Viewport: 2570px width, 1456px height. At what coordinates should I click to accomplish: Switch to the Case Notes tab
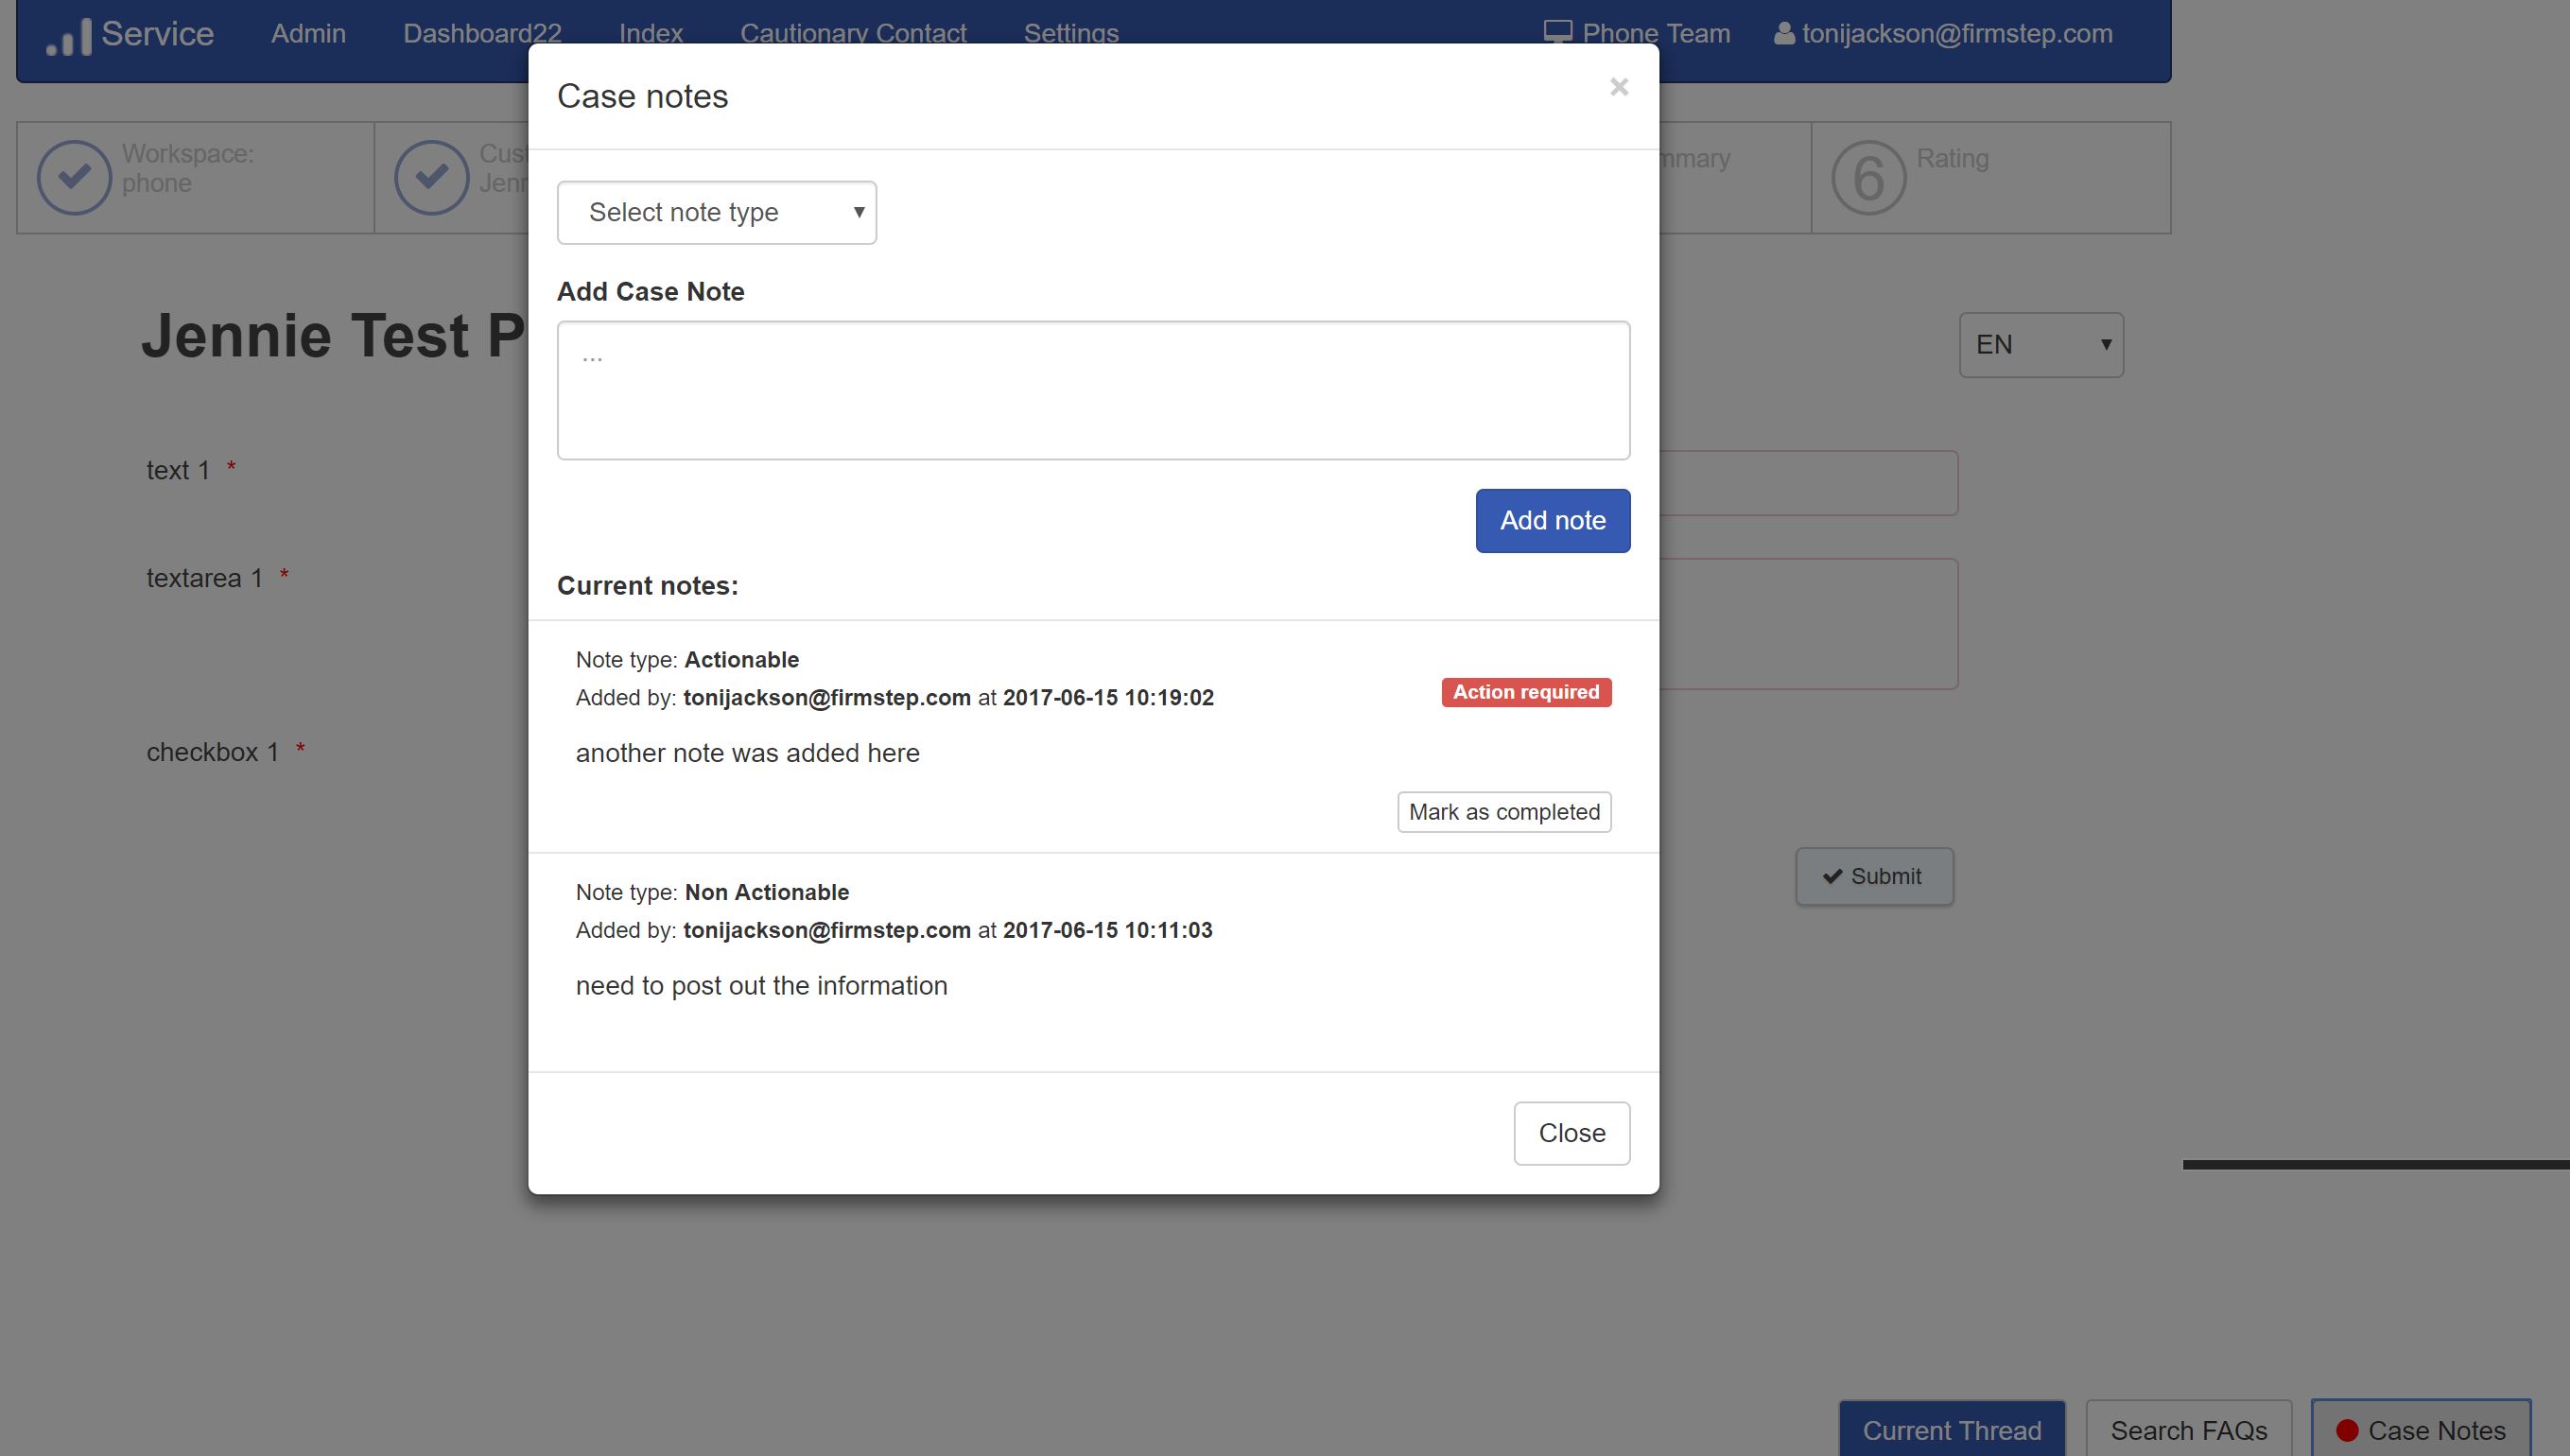(2421, 1430)
